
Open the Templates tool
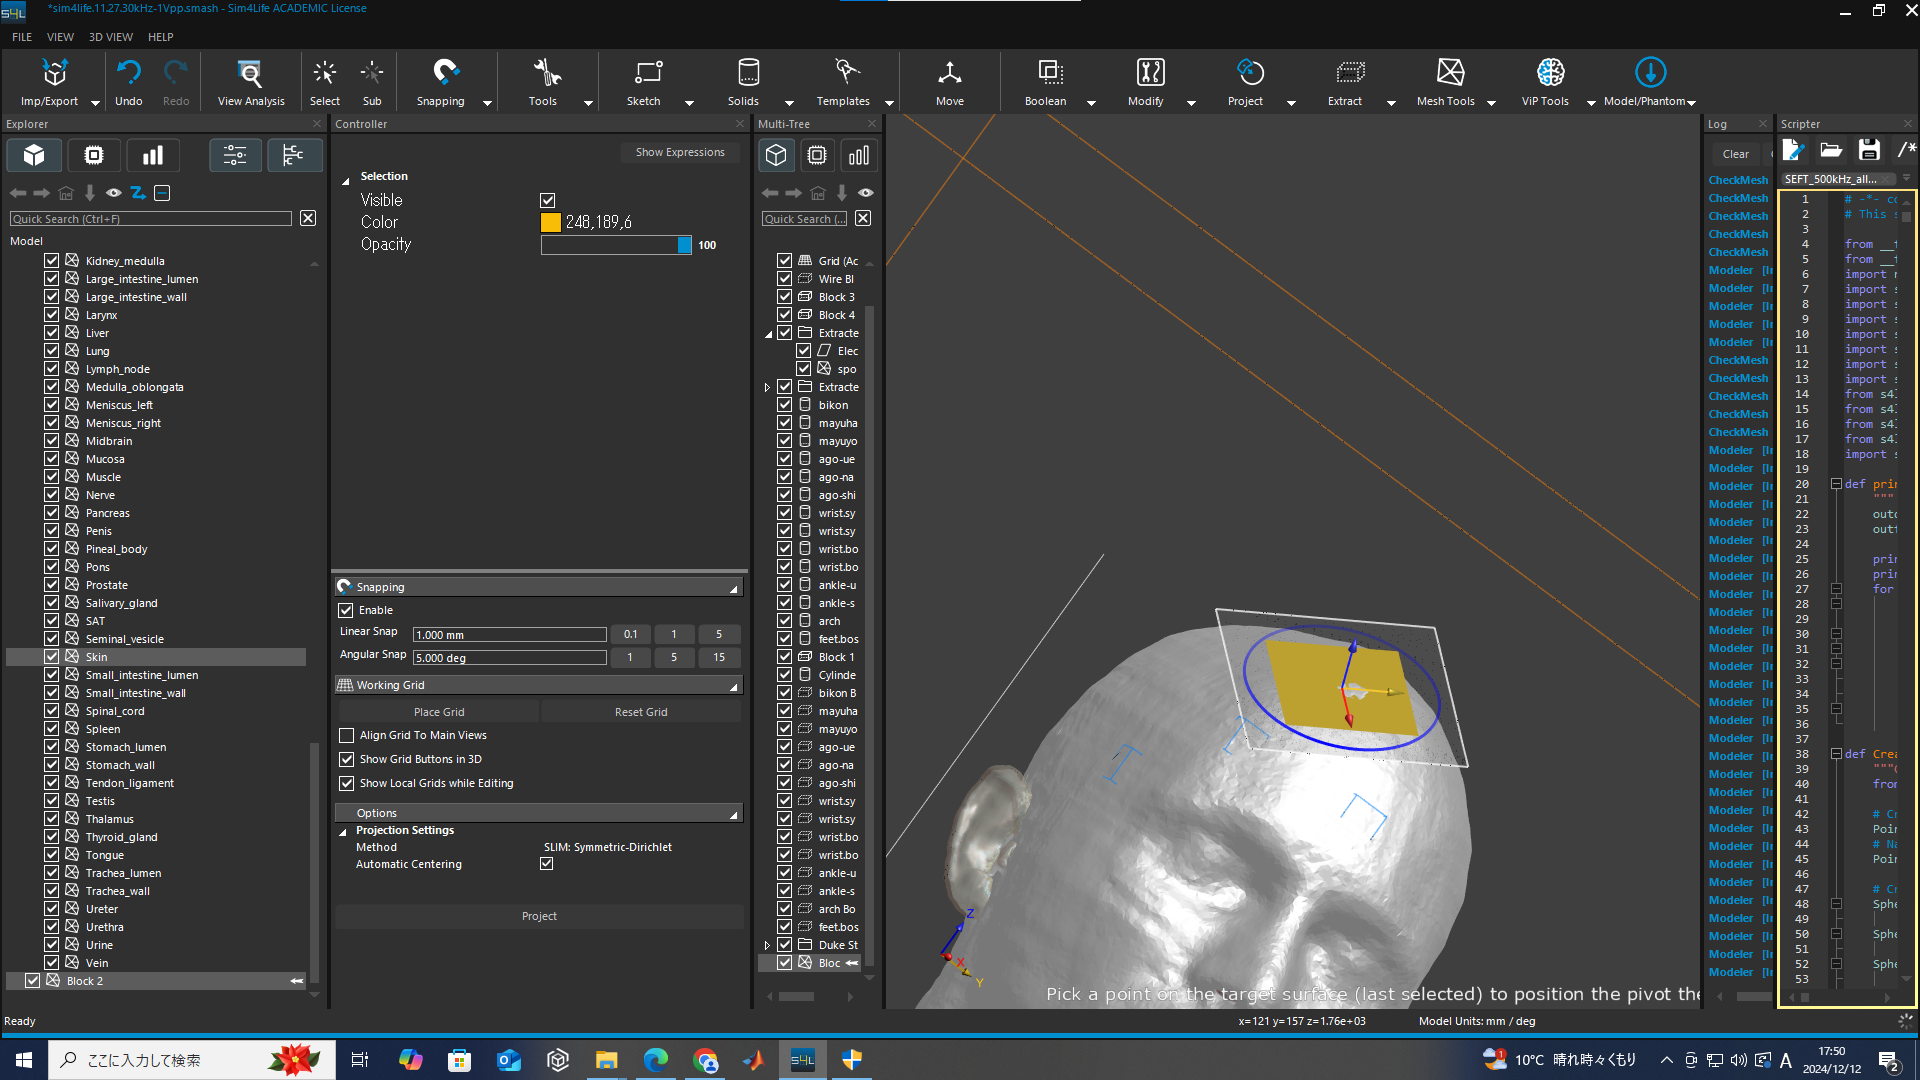(845, 81)
